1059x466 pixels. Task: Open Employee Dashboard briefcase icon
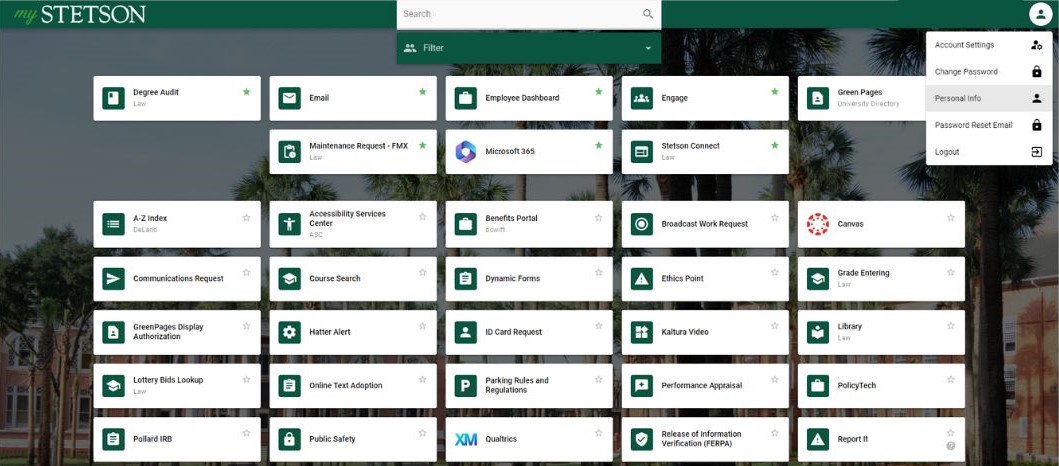[x=466, y=98]
